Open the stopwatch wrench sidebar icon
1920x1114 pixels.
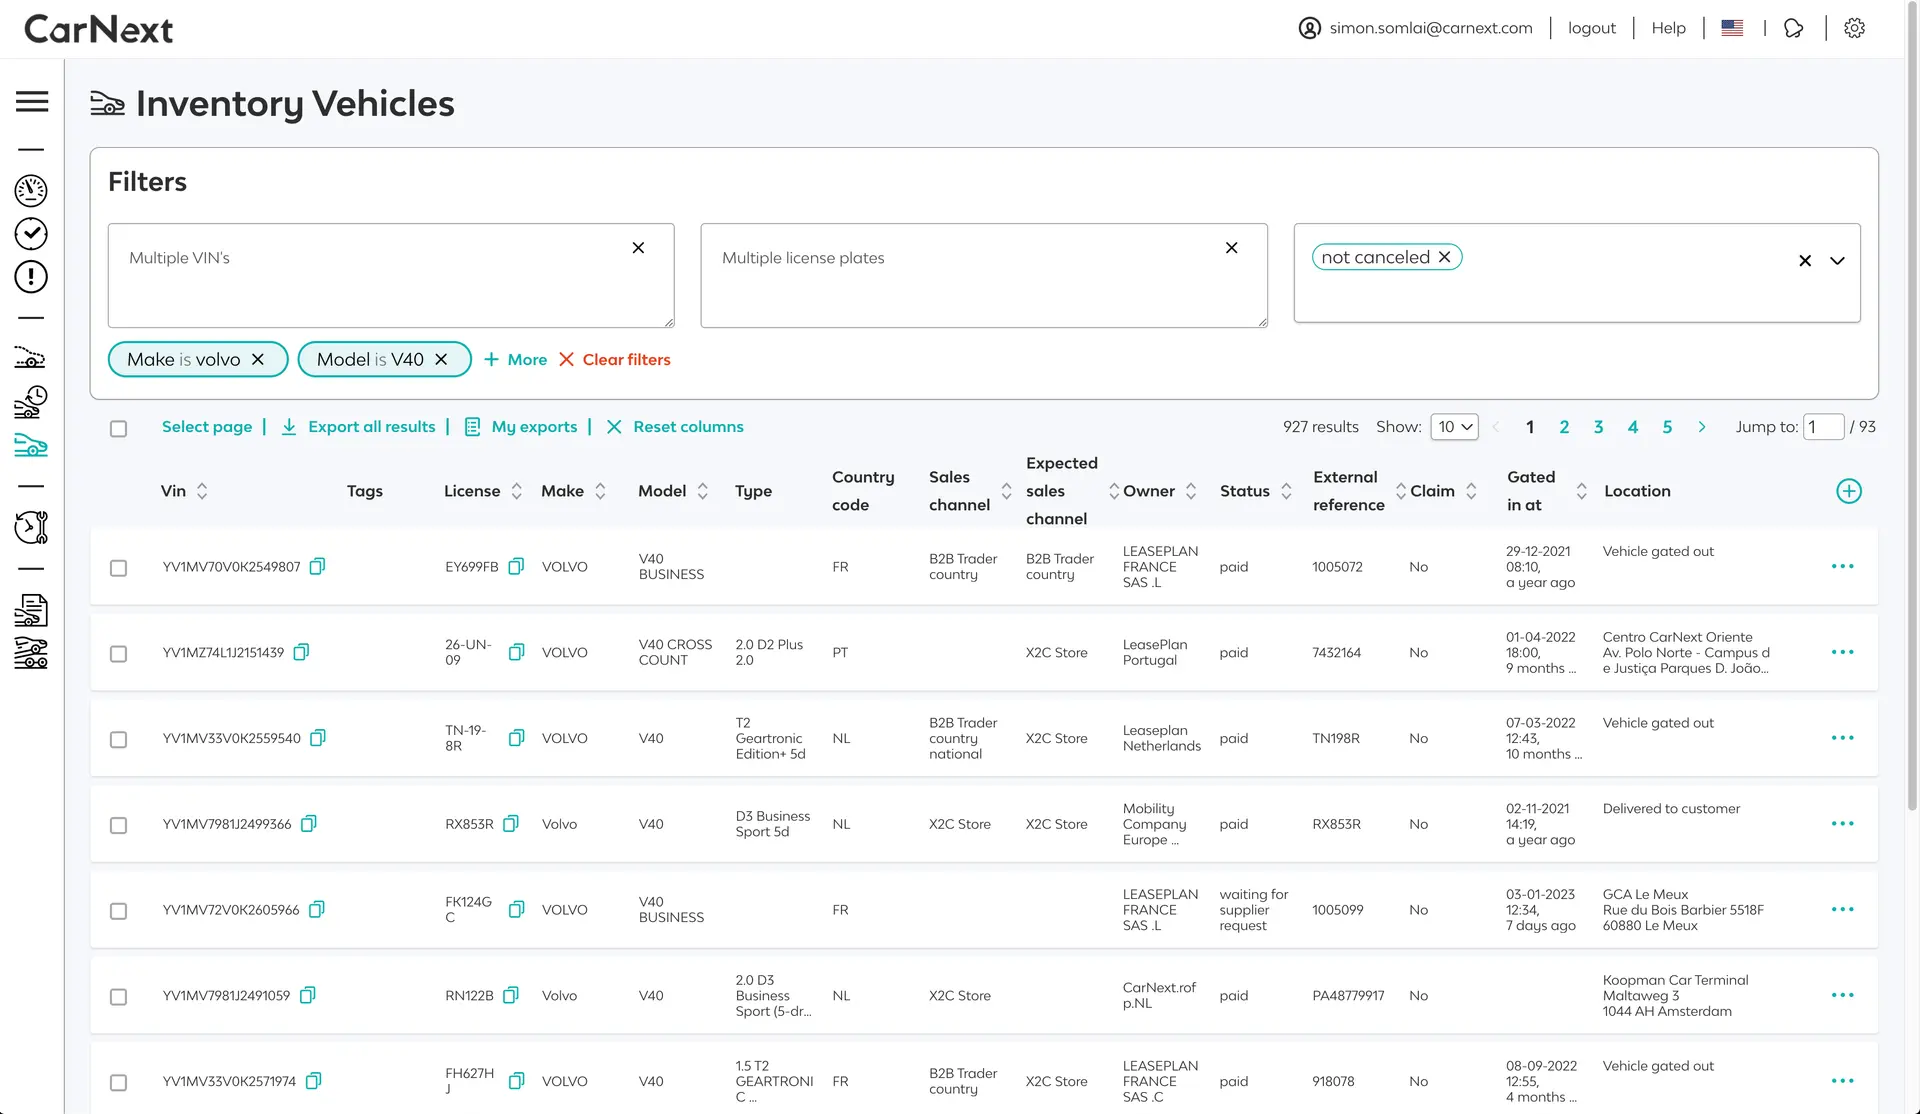tap(31, 527)
